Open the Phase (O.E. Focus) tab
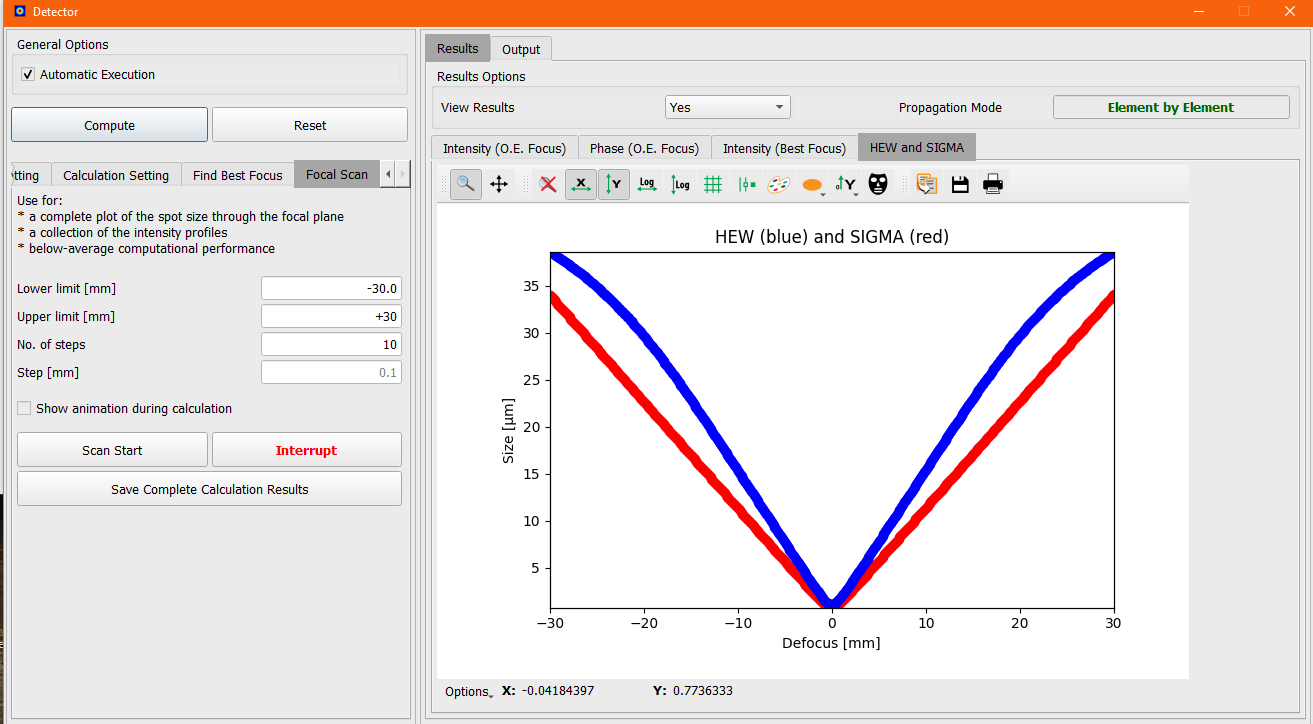The width and height of the screenshot is (1313, 724). pyautogui.click(x=644, y=147)
